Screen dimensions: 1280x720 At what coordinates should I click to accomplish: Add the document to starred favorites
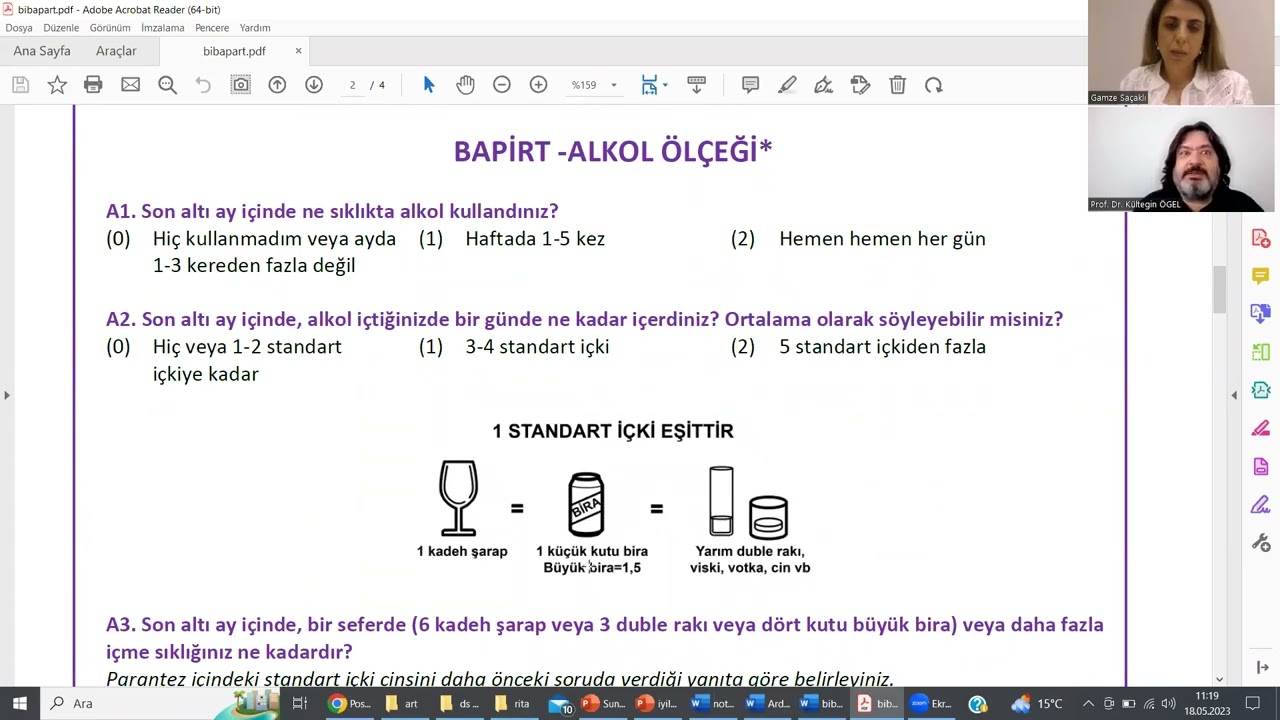click(57, 85)
